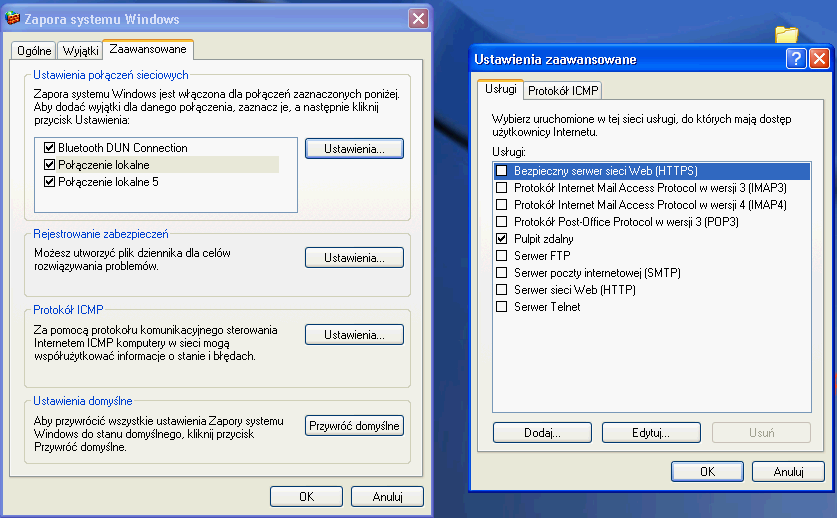Click the Przywróć domyślne button
This screenshot has height=518, width=837.
354,426
